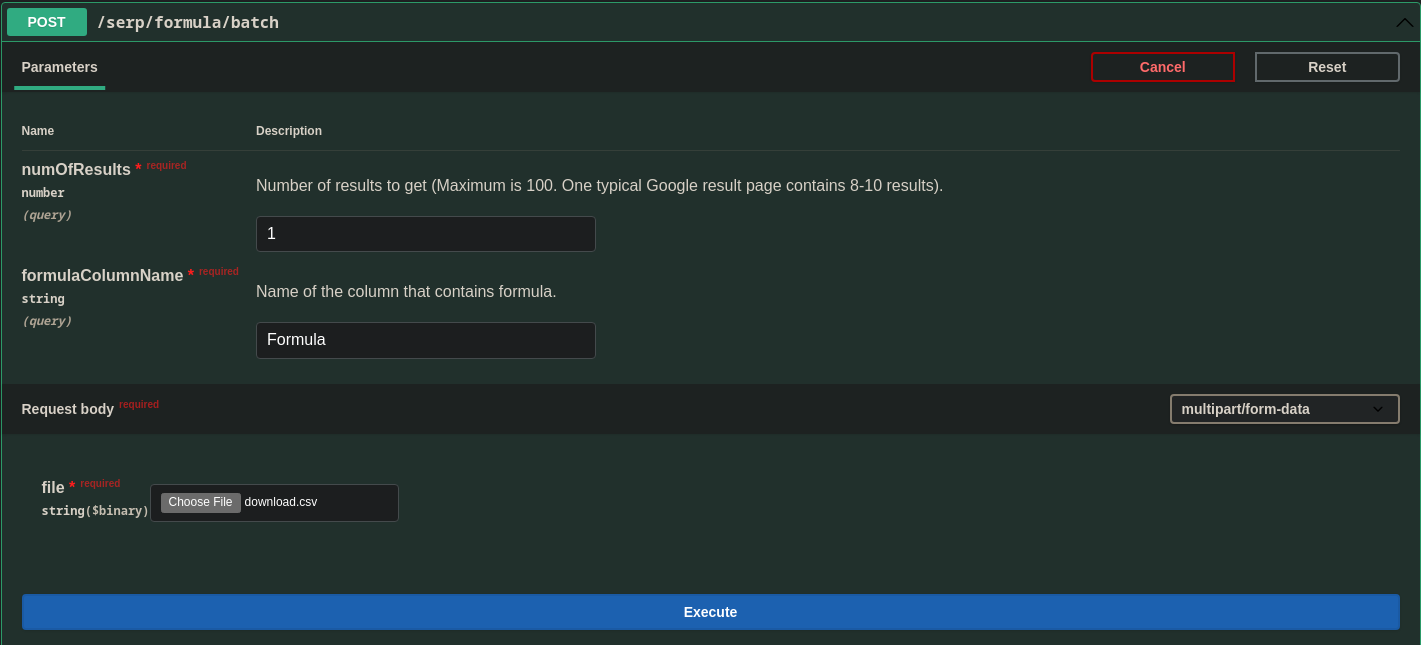Click the Request body section heading
Screen dimensions: 1421x645
pos(68,409)
